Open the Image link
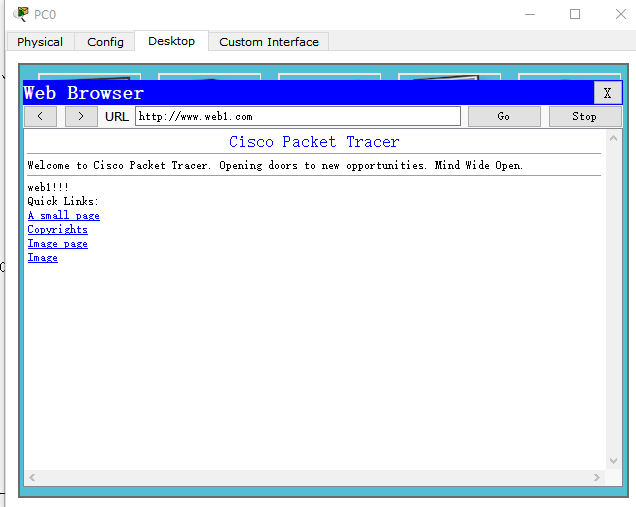The height and width of the screenshot is (507, 636). point(43,258)
